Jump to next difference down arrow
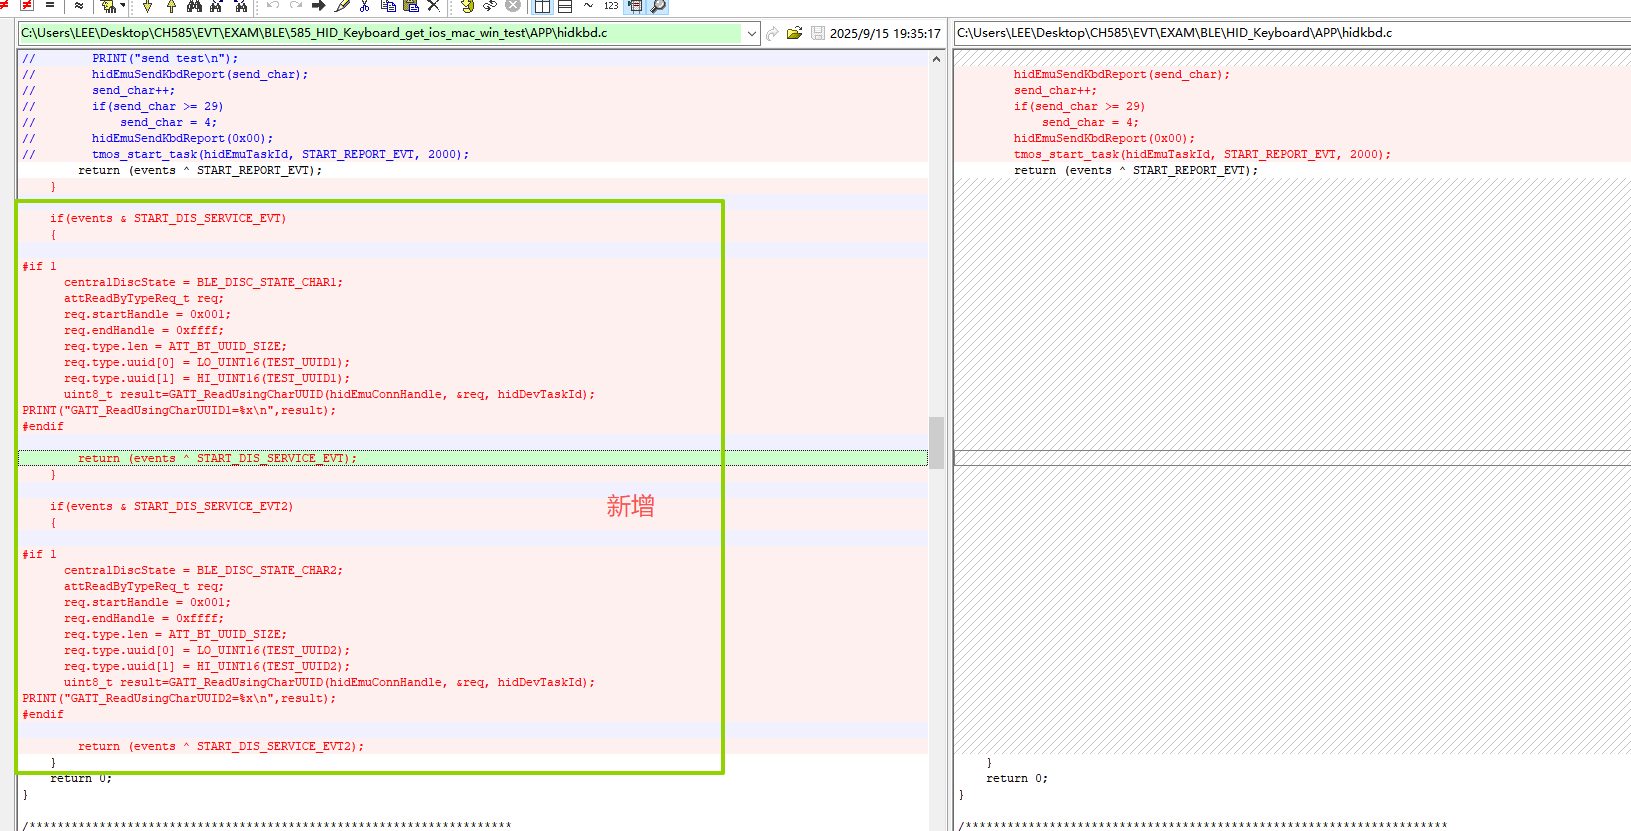 147,5
